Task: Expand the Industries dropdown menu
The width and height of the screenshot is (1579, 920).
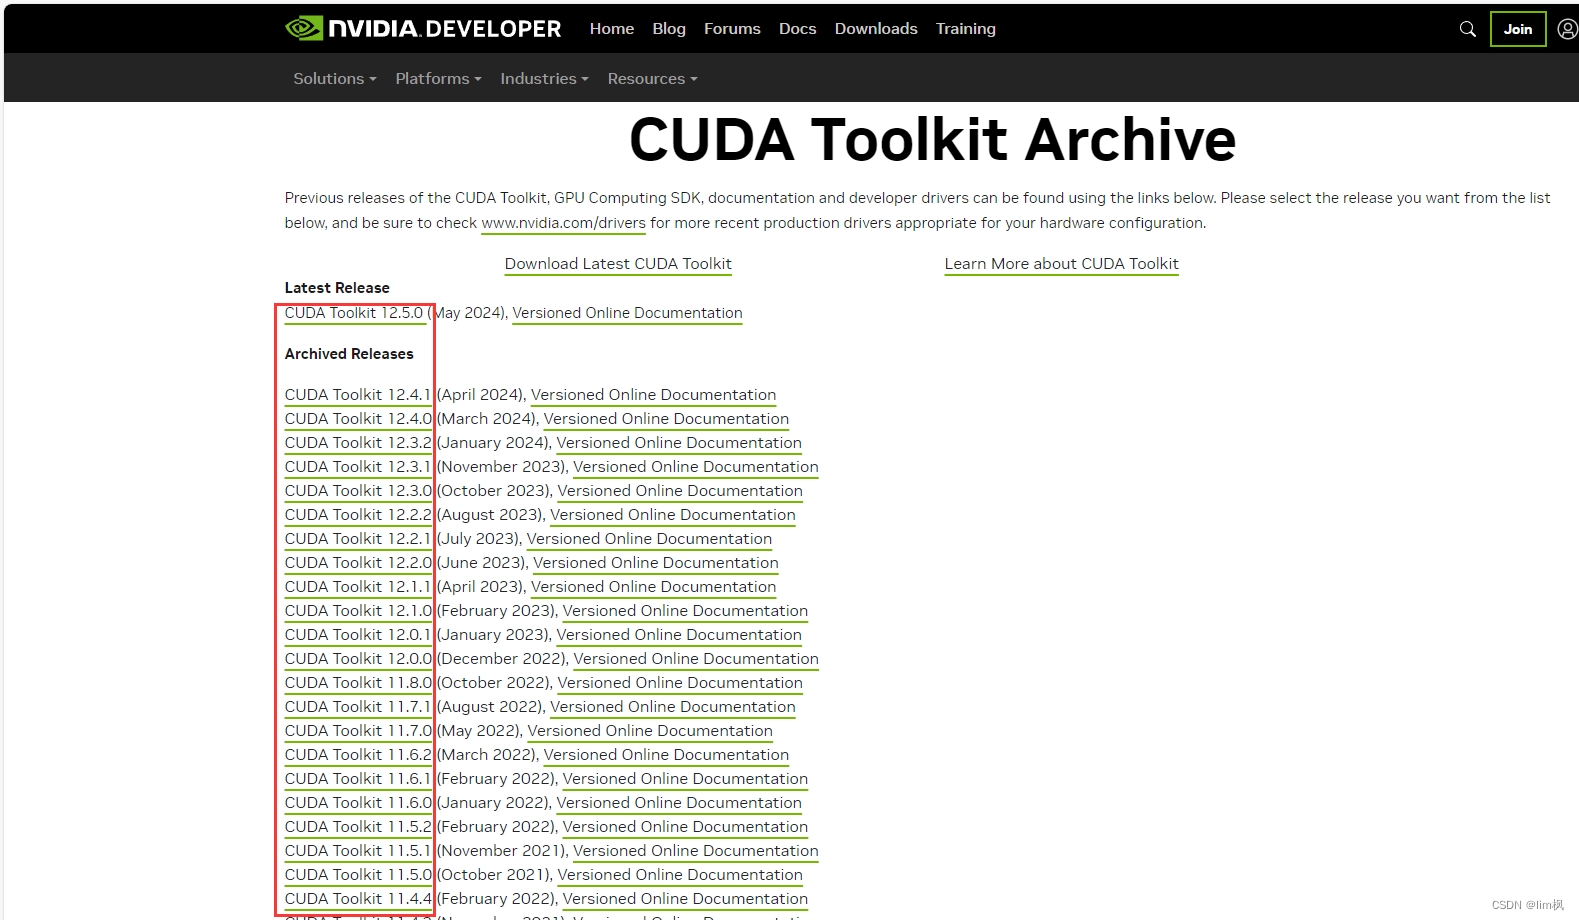Action: coord(544,78)
